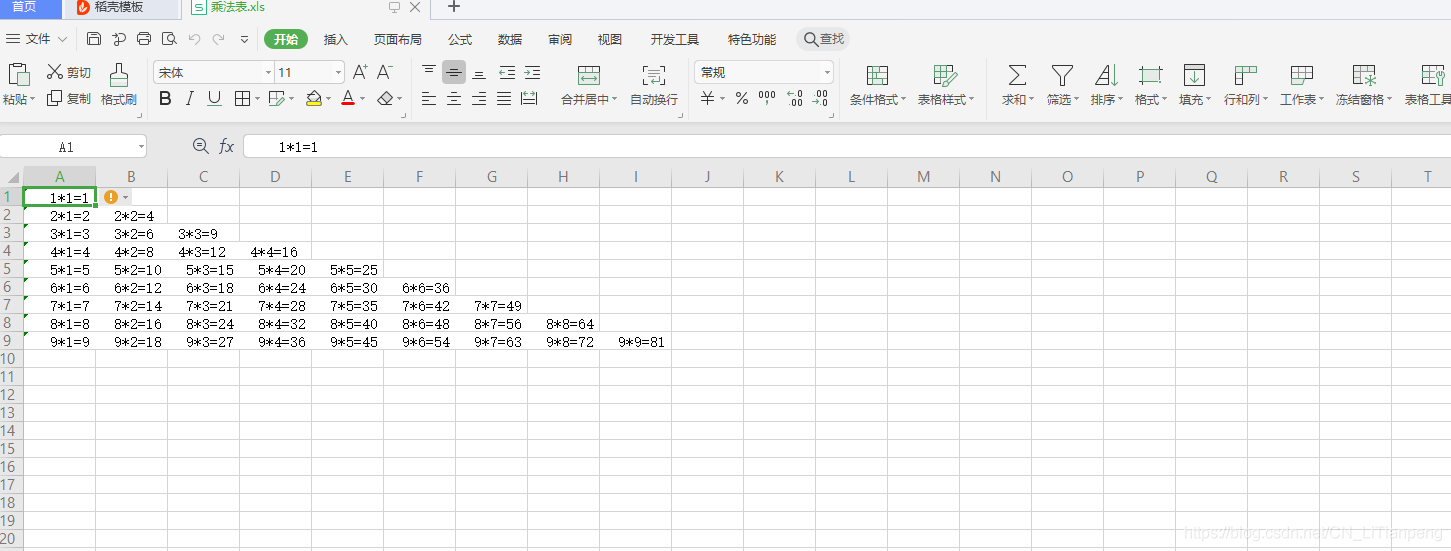Click Conditional Formatting (条件格式) icon
1451x551 pixels.
tap(877, 75)
